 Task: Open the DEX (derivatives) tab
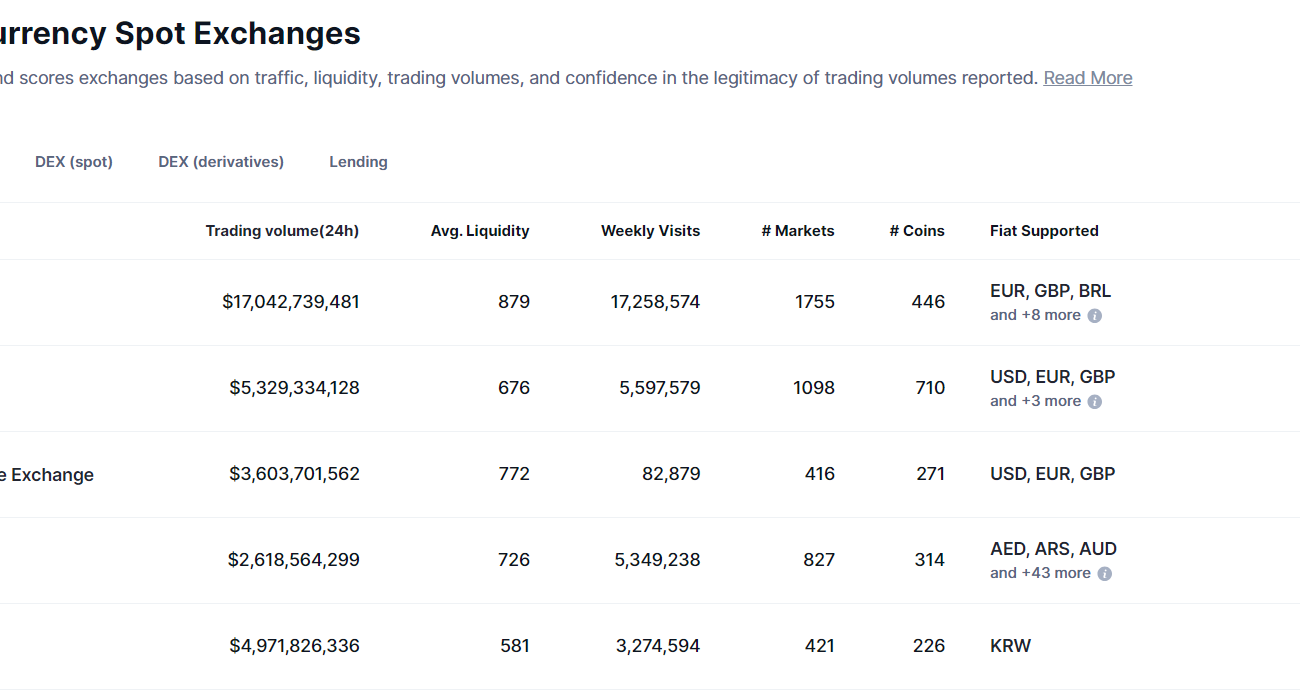coord(221,162)
